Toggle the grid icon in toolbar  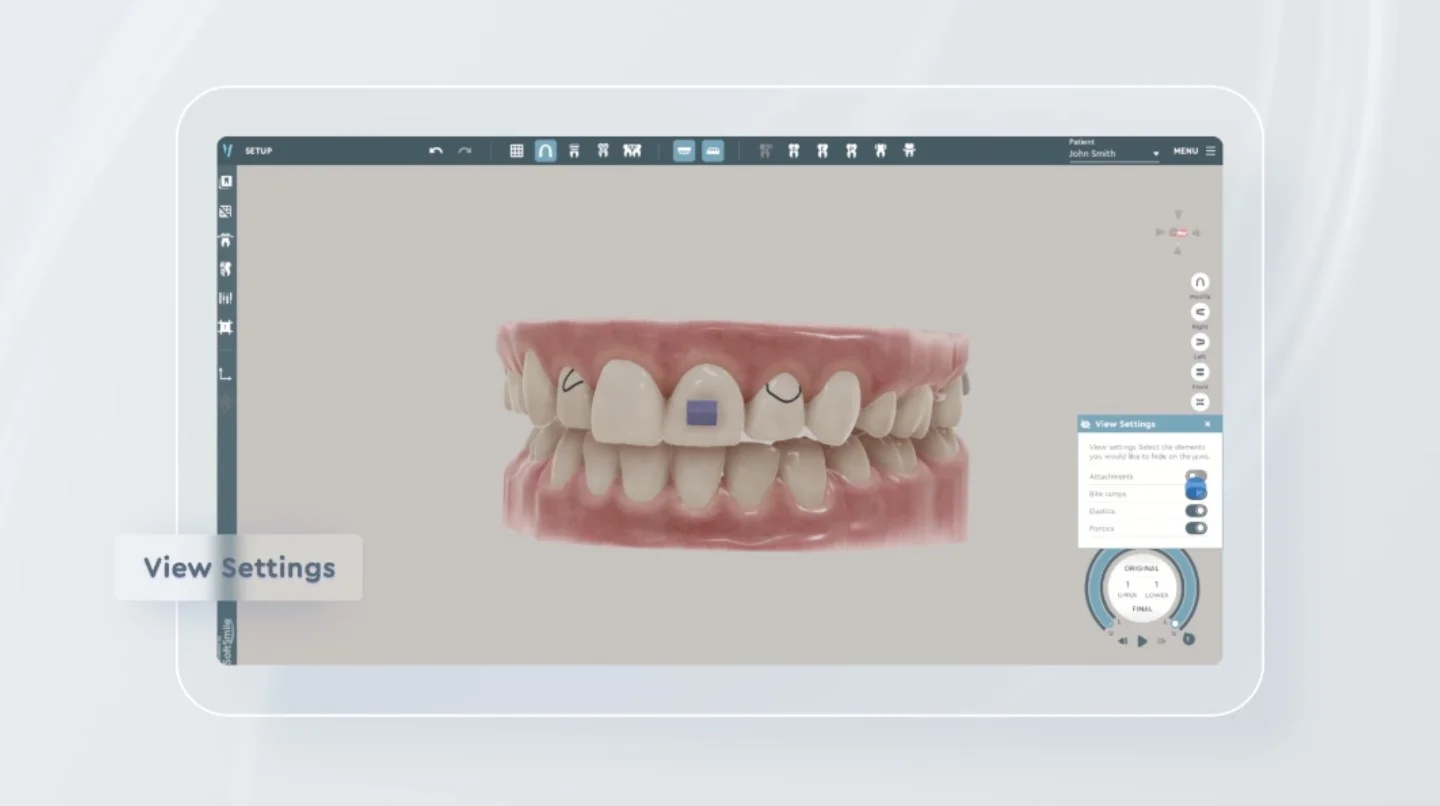517,151
